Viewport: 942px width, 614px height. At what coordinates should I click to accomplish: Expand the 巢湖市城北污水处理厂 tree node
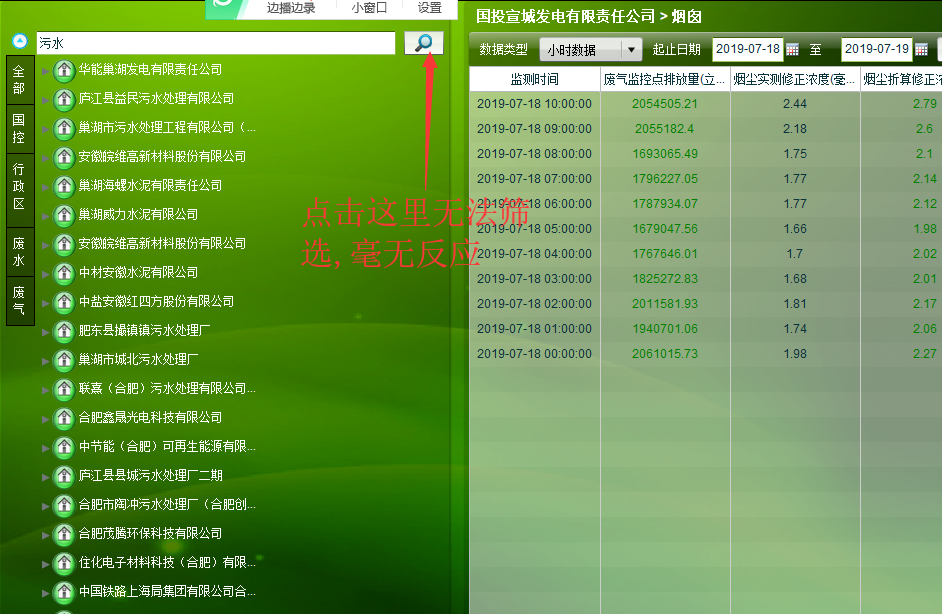(x=46, y=361)
